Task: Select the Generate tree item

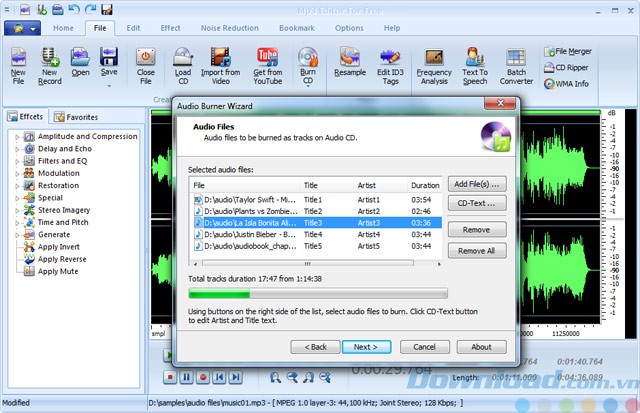Action: pos(54,235)
